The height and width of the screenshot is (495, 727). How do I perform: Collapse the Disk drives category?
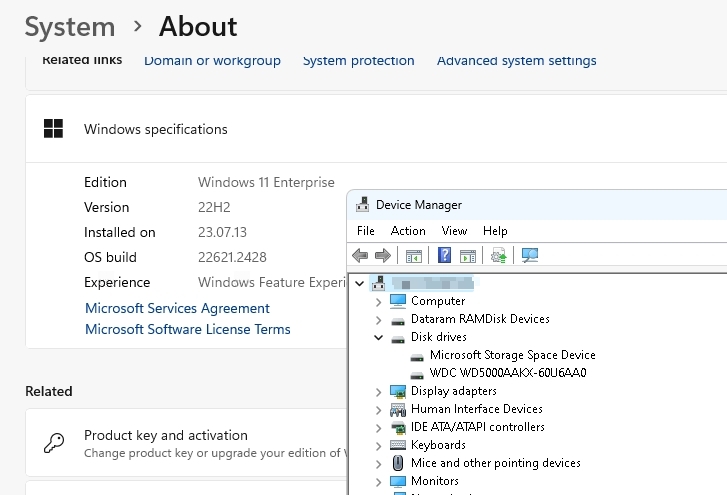(x=378, y=337)
